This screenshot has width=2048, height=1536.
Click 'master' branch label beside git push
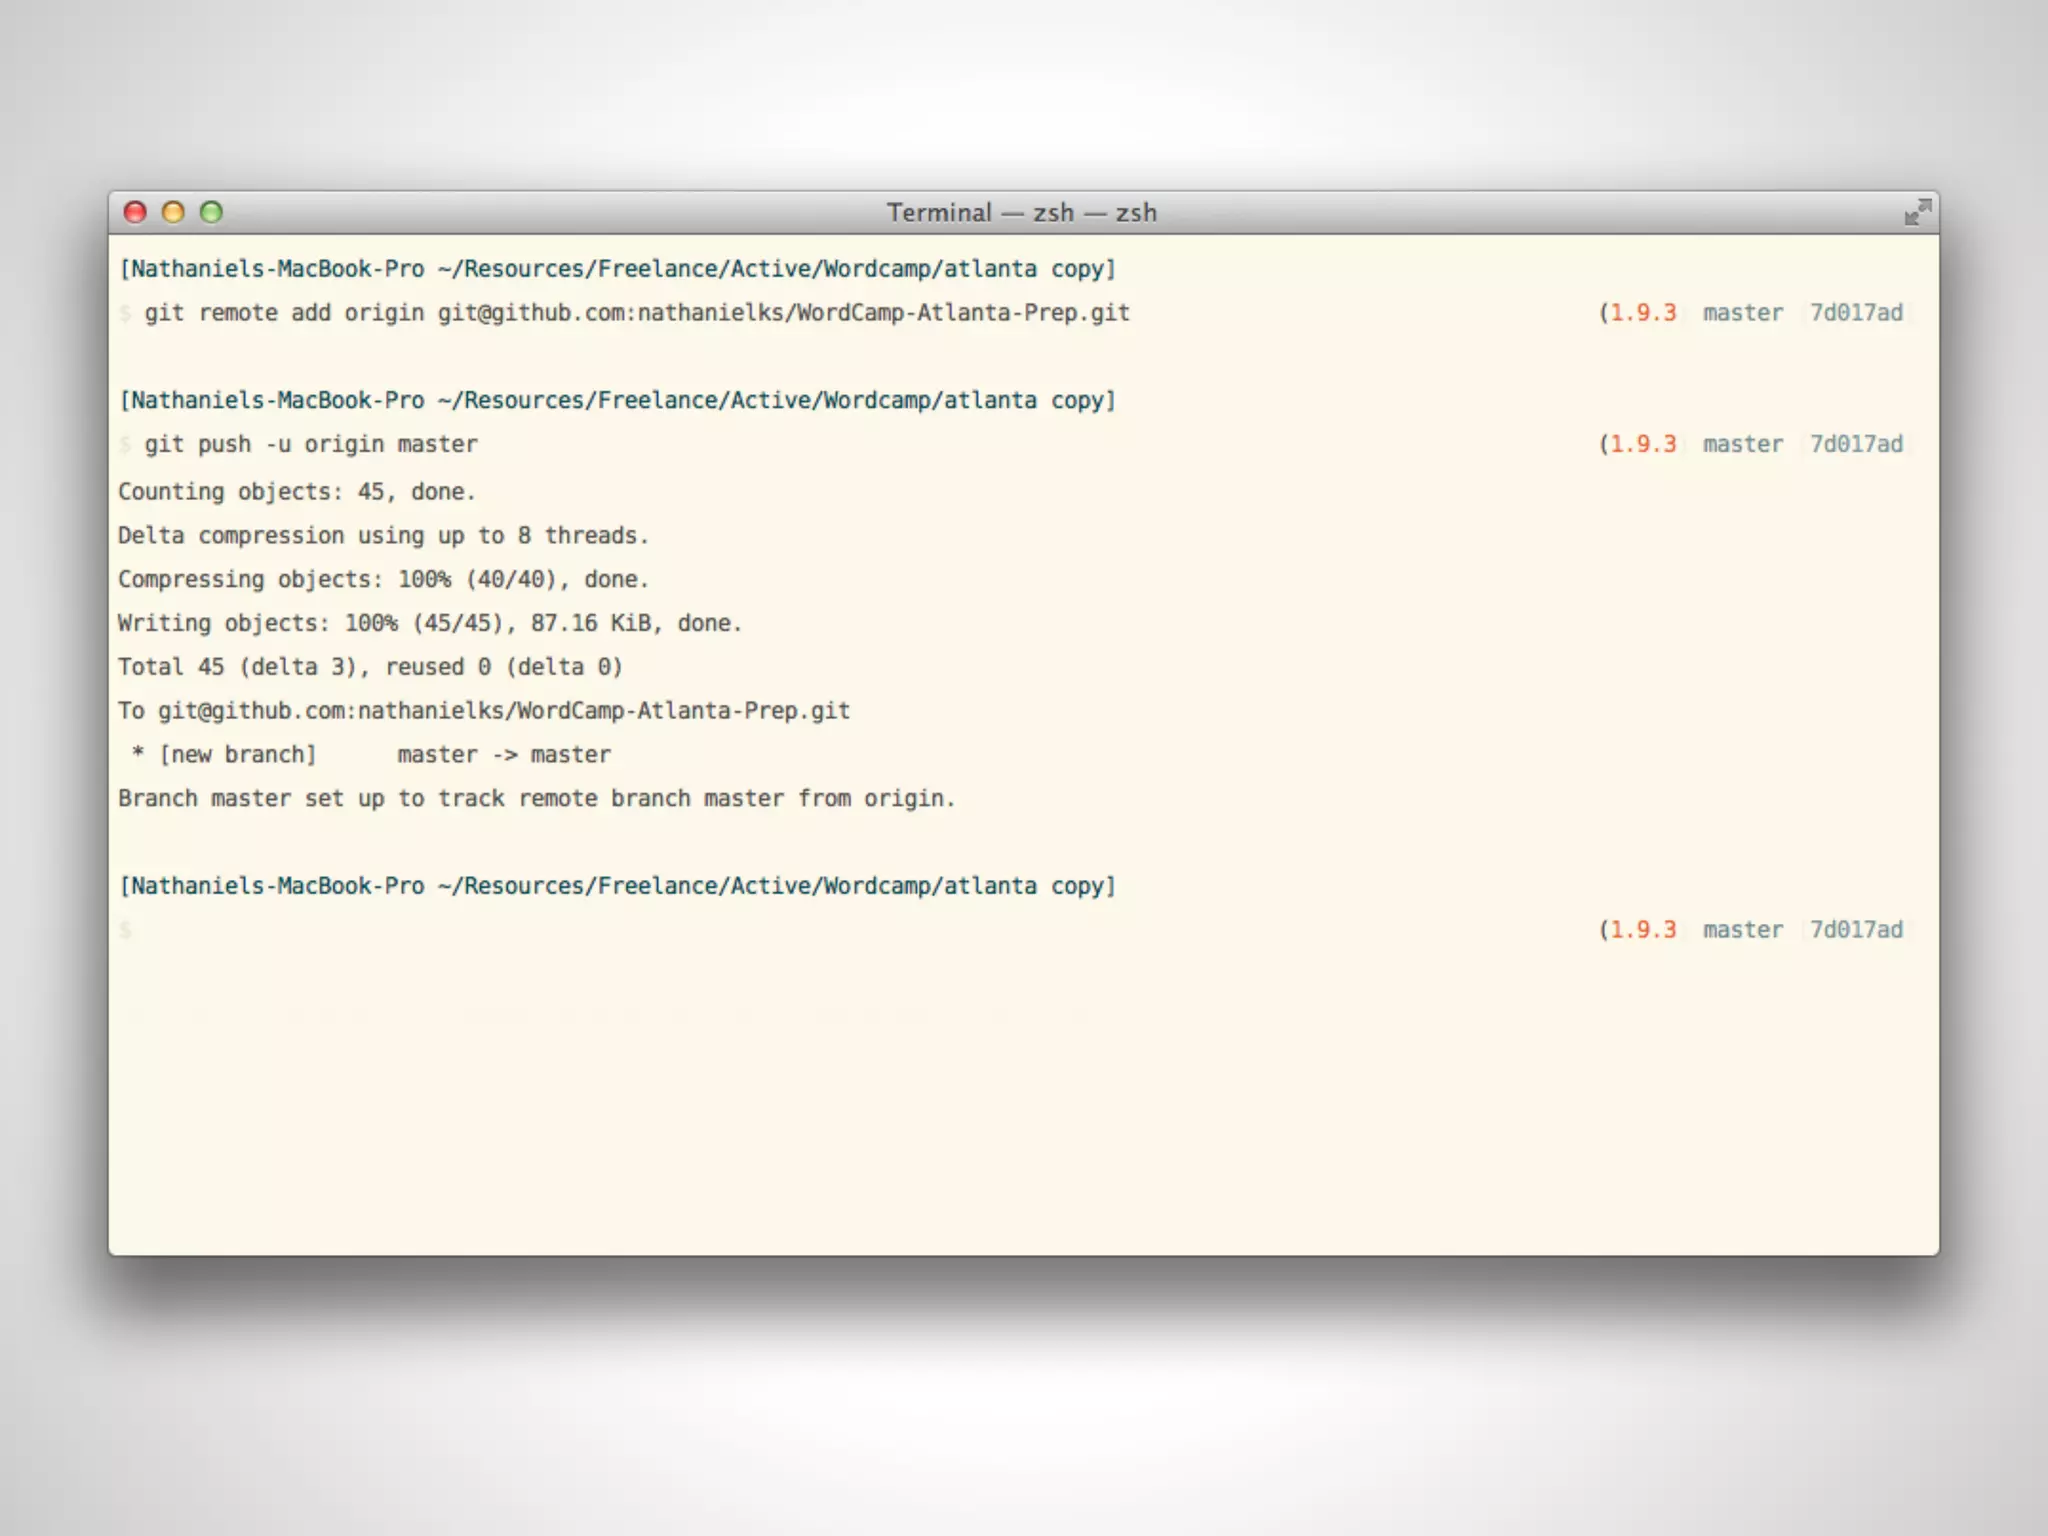coord(1742,444)
